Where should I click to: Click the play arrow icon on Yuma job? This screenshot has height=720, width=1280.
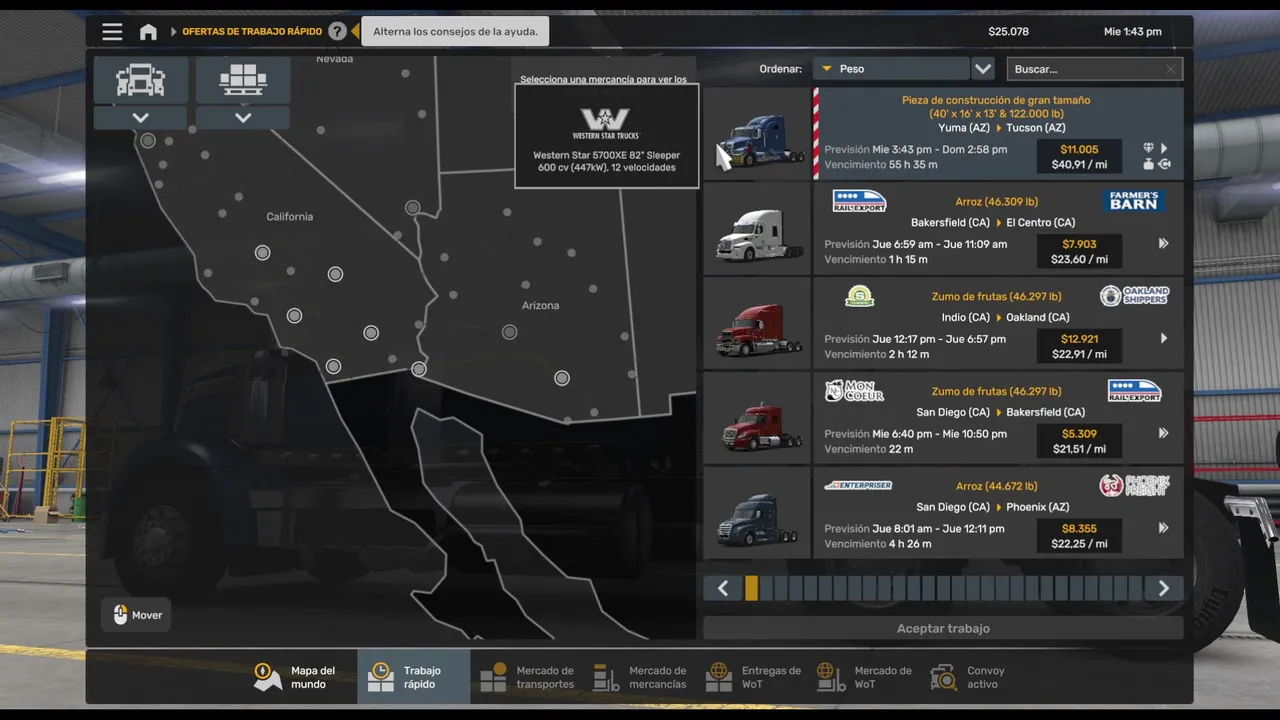click(1164, 148)
